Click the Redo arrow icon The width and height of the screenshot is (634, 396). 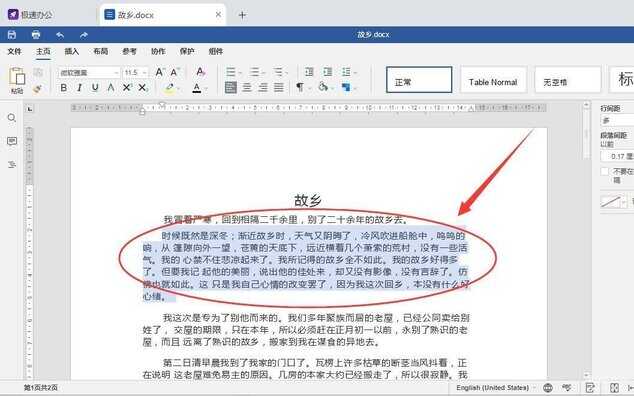point(84,35)
